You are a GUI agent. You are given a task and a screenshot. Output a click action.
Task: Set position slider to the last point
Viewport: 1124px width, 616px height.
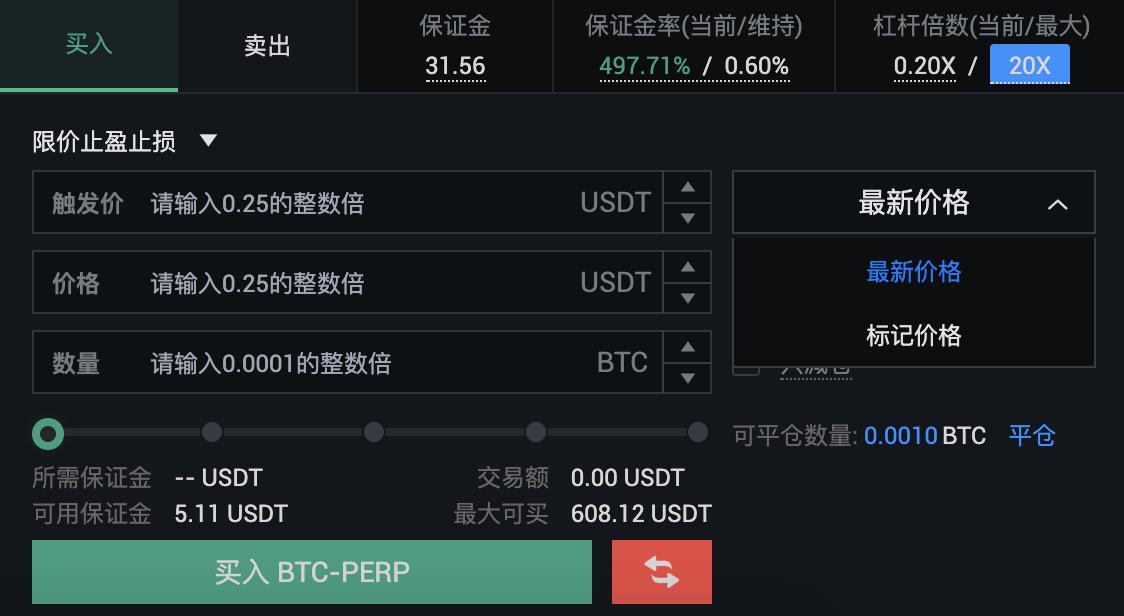tap(697, 432)
